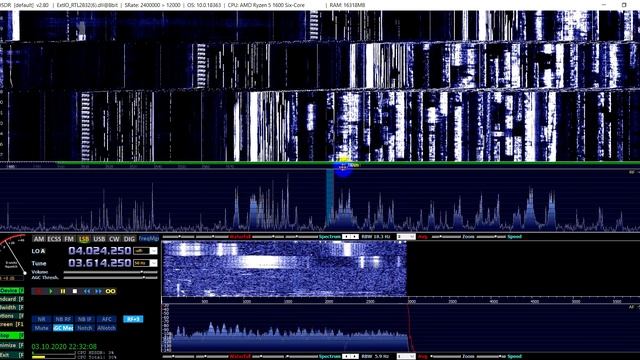Adjust the lower Speed slider
This screenshot has height=360, width=640.
click(491, 356)
